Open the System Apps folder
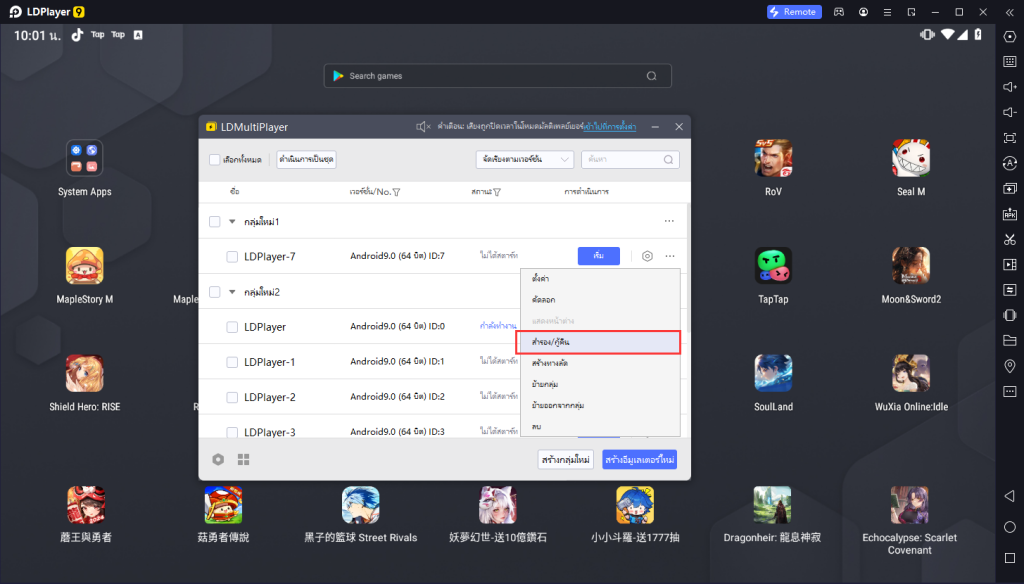Image resolution: width=1024 pixels, height=584 pixels. click(84, 159)
